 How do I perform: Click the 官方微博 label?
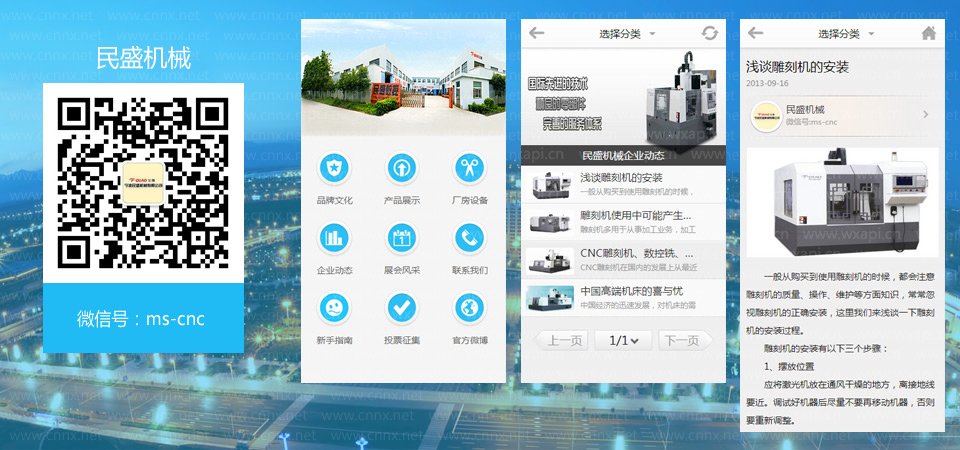(470, 340)
